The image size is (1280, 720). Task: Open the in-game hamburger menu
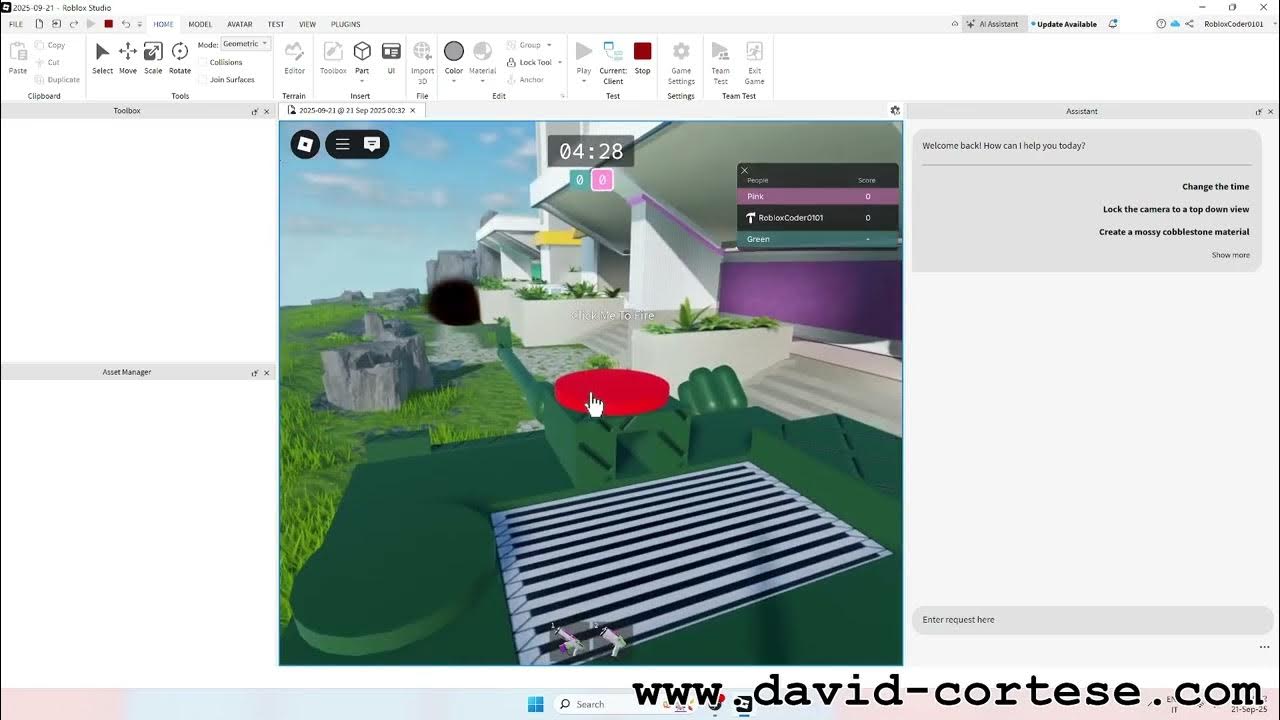342,144
